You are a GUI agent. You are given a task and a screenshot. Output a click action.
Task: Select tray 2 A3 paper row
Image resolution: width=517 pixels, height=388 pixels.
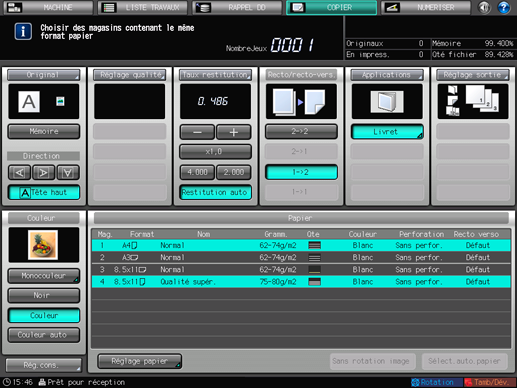tap(301, 257)
